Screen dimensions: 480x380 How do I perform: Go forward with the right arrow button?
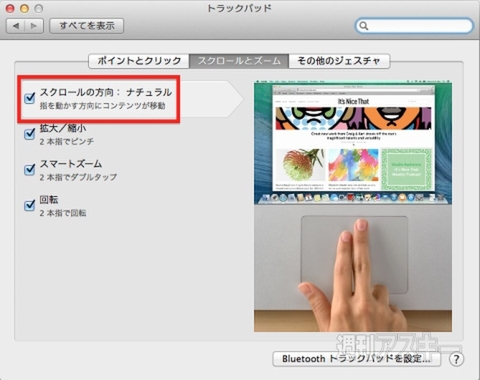tap(34, 26)
